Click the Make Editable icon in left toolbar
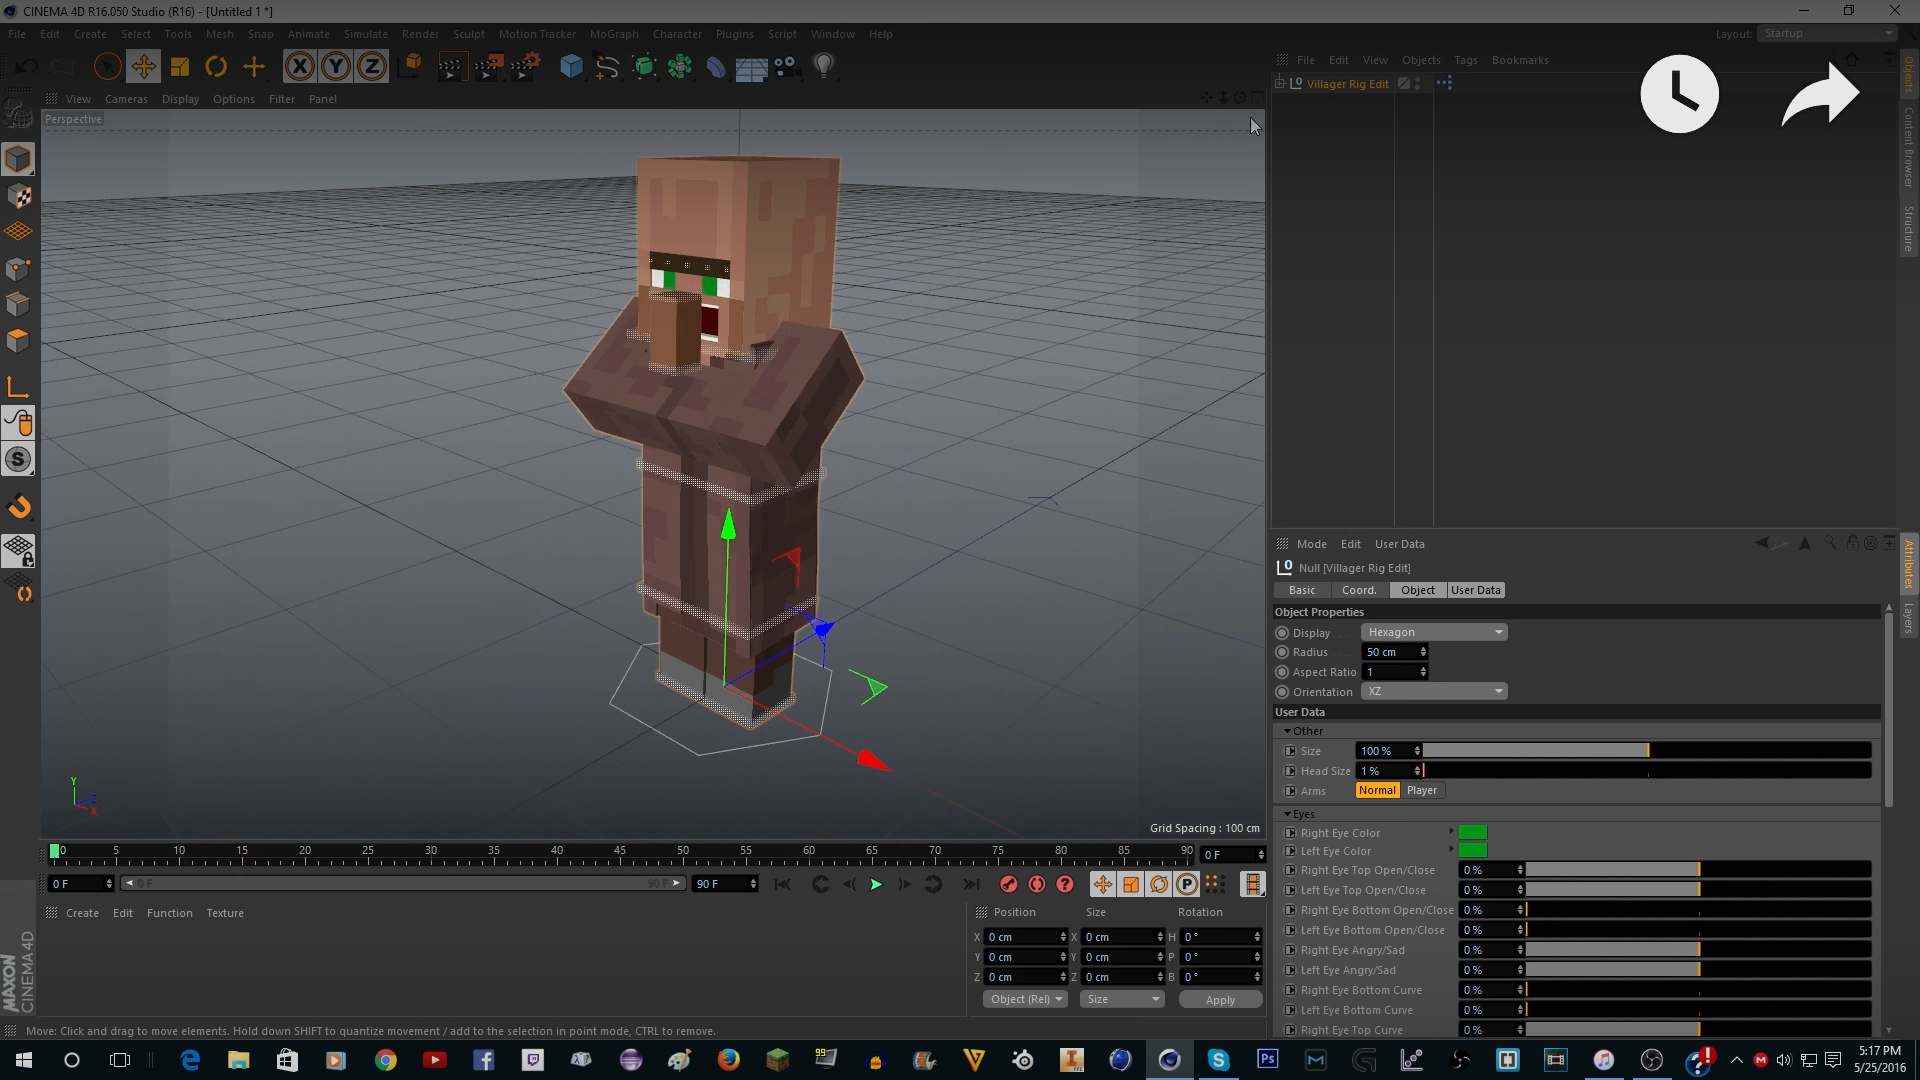 pyautogui.click(x=18, y=114)
